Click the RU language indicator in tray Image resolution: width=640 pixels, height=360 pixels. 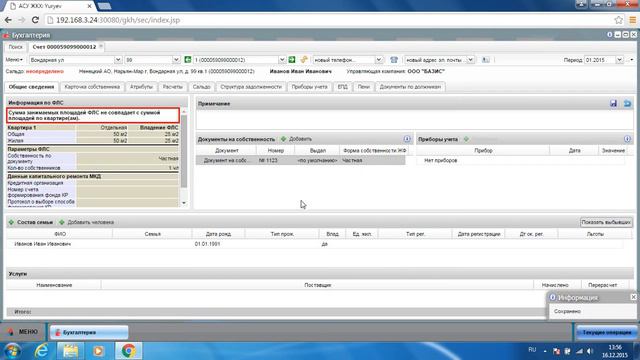click(x=532, y=350)
